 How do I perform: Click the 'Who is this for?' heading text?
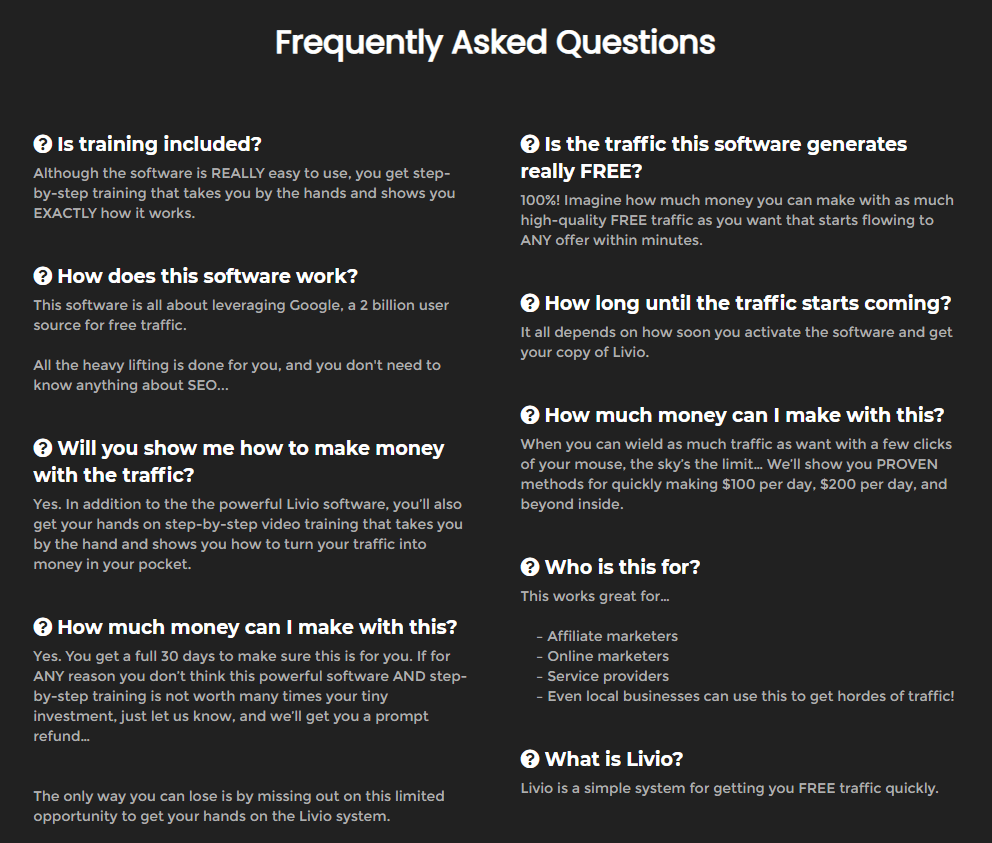(x=611, y=567)
